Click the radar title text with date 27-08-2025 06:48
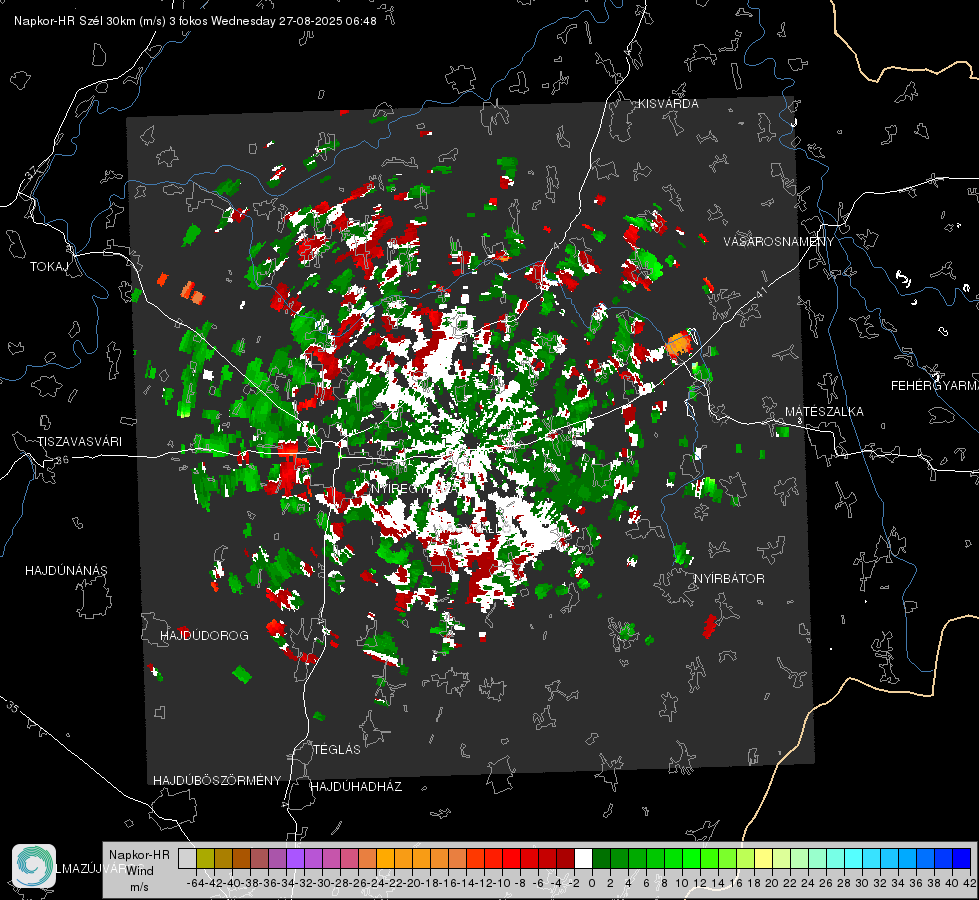 (x=195, y=21)
